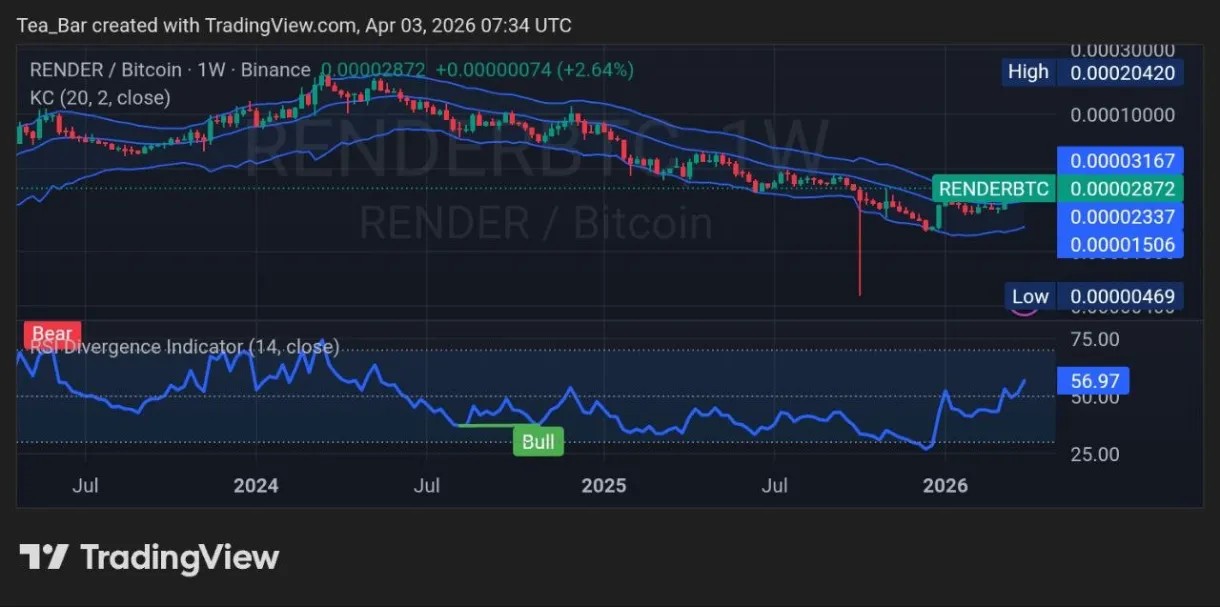
Task: Click the 0.00001506 lower band value label
Action: point(1120,244)
